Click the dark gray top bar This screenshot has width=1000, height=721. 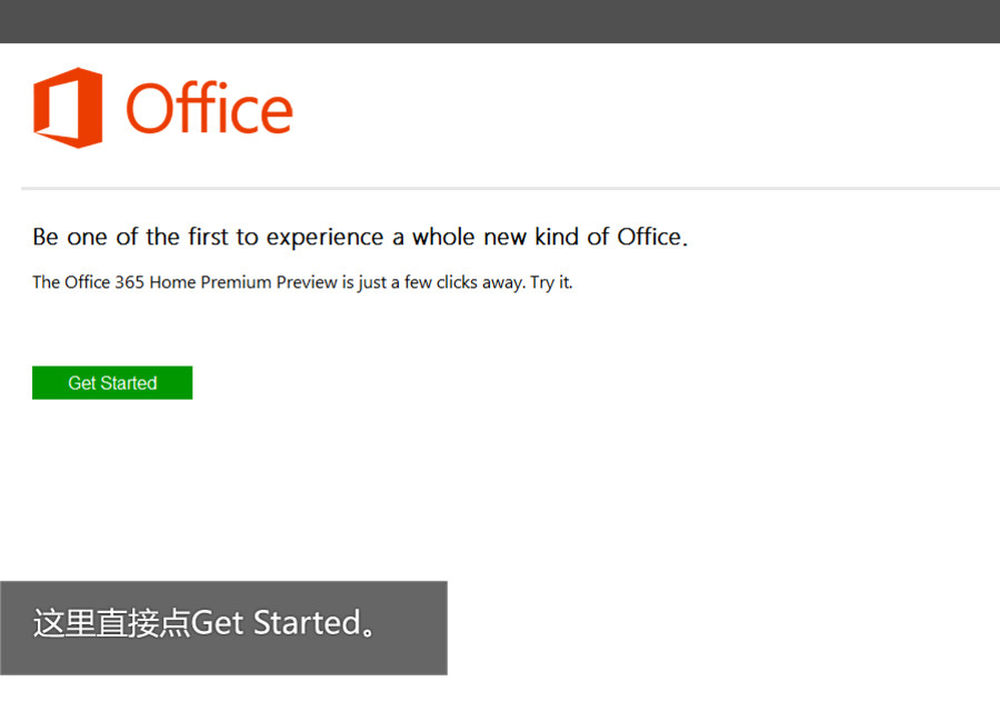pyautogui.click(x=500, y=21)
